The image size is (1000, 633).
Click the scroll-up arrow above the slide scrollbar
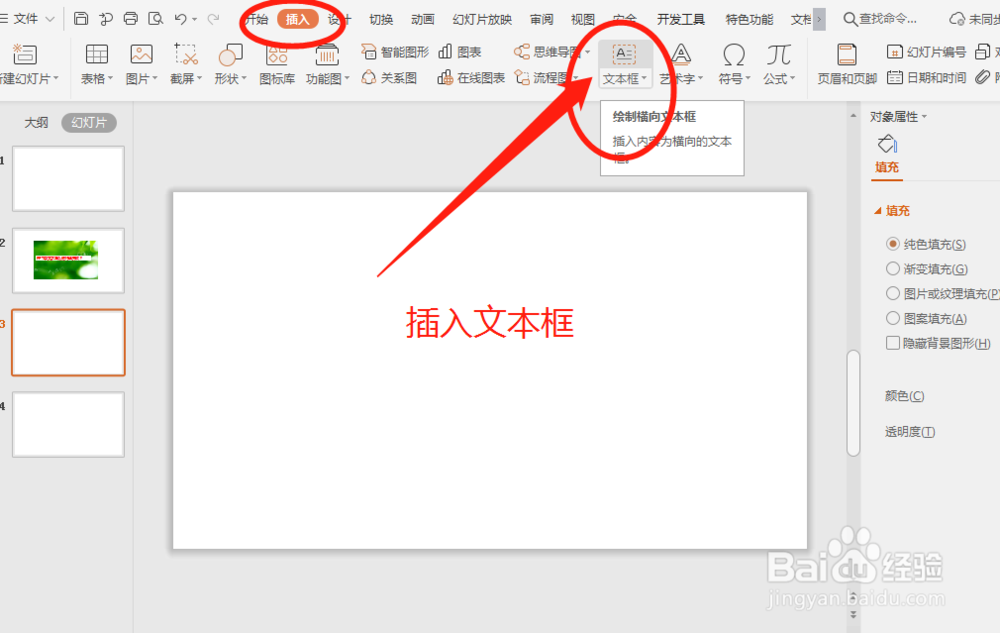pyautogui.click(x=853, y=116)
